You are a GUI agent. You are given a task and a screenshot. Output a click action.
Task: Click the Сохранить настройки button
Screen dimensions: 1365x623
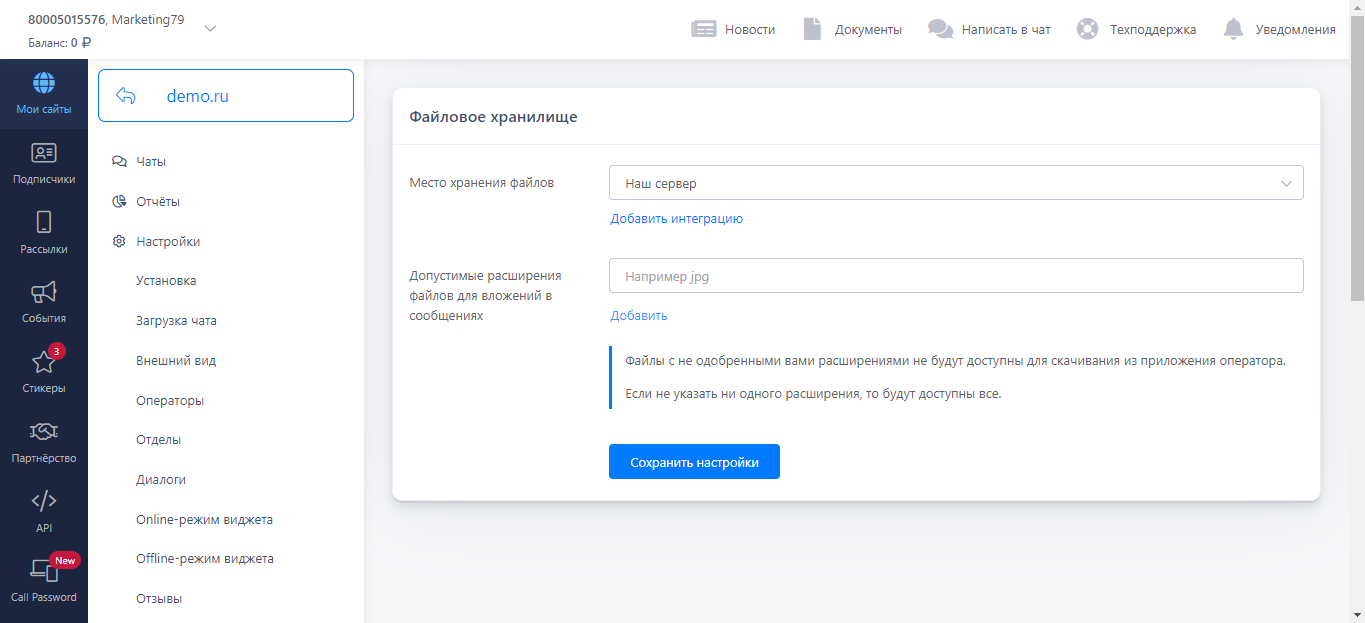(694, 462)
